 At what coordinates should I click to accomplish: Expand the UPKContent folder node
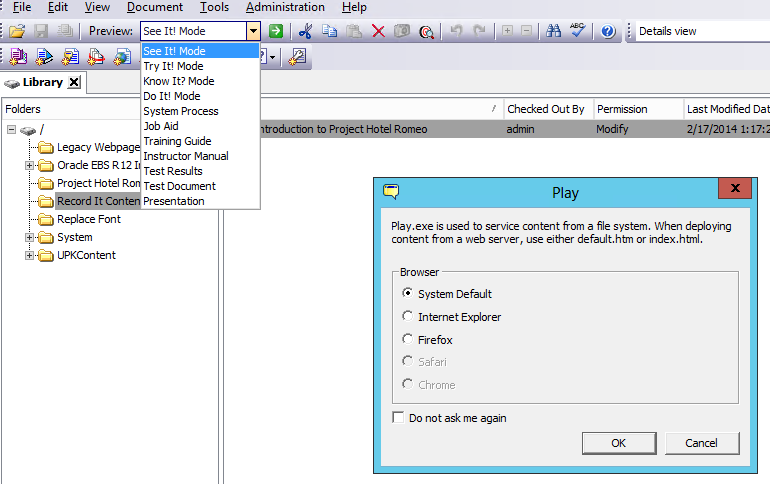30,256
